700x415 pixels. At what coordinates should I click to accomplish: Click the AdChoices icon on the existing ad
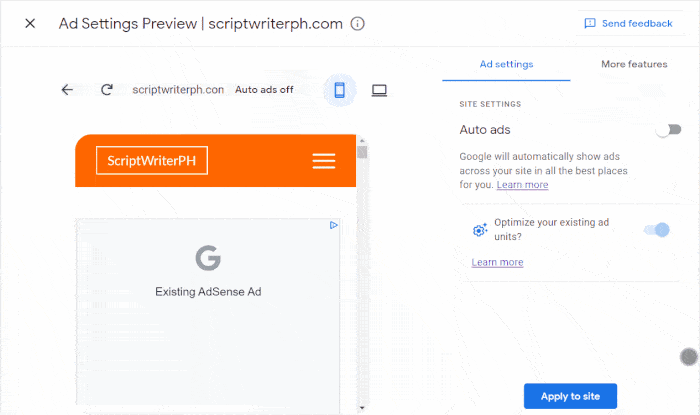click(x=333, y=225)
